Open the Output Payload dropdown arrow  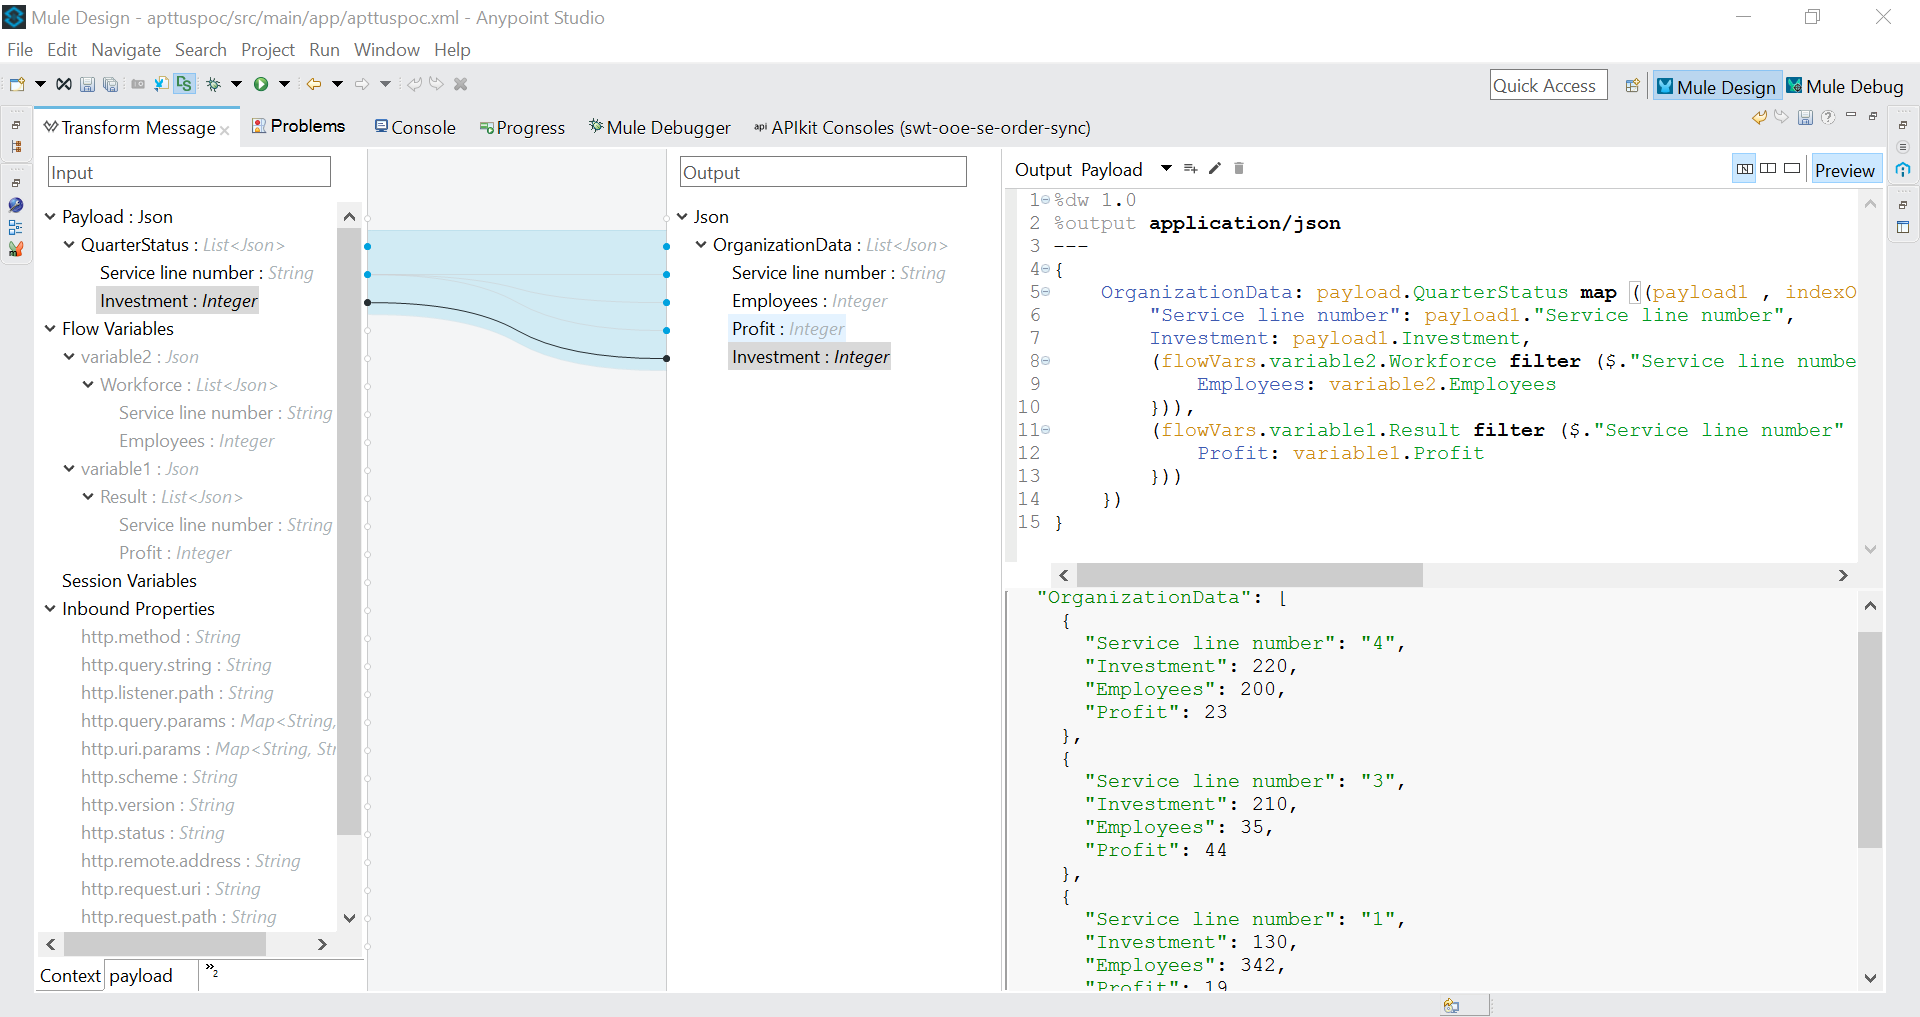pyautogui.click(x=1166, y=168)
